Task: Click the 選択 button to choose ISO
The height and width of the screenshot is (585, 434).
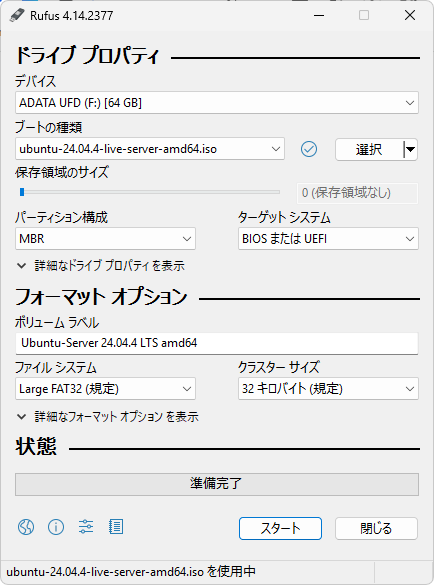Action: [x=369, y=150]
